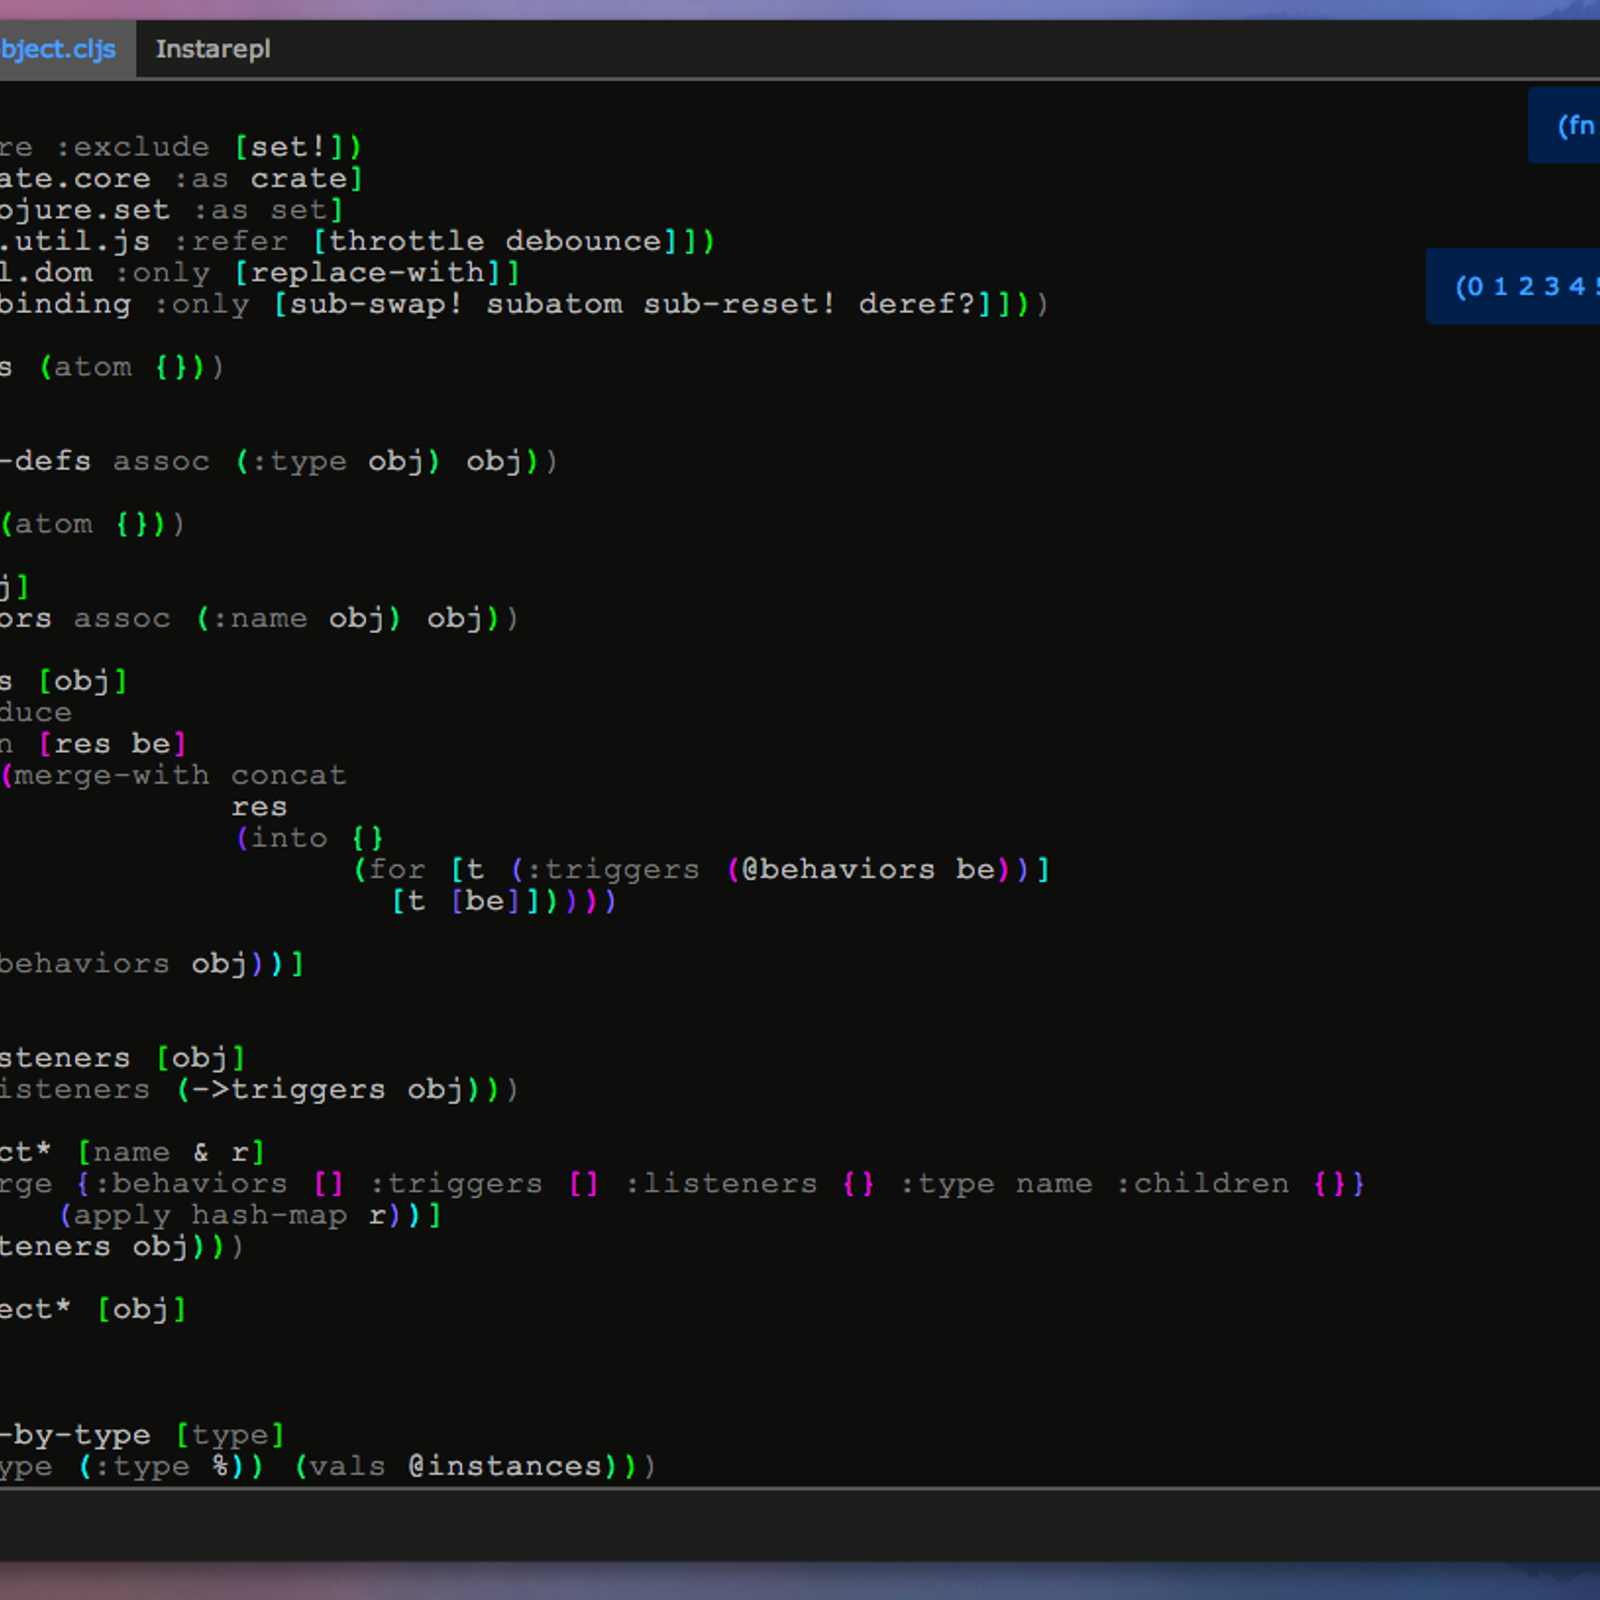This screenshot has width=1600, height=1600.
Task: Click ':listeners' keyword in the map
Action: click(x=720, y=1184)
